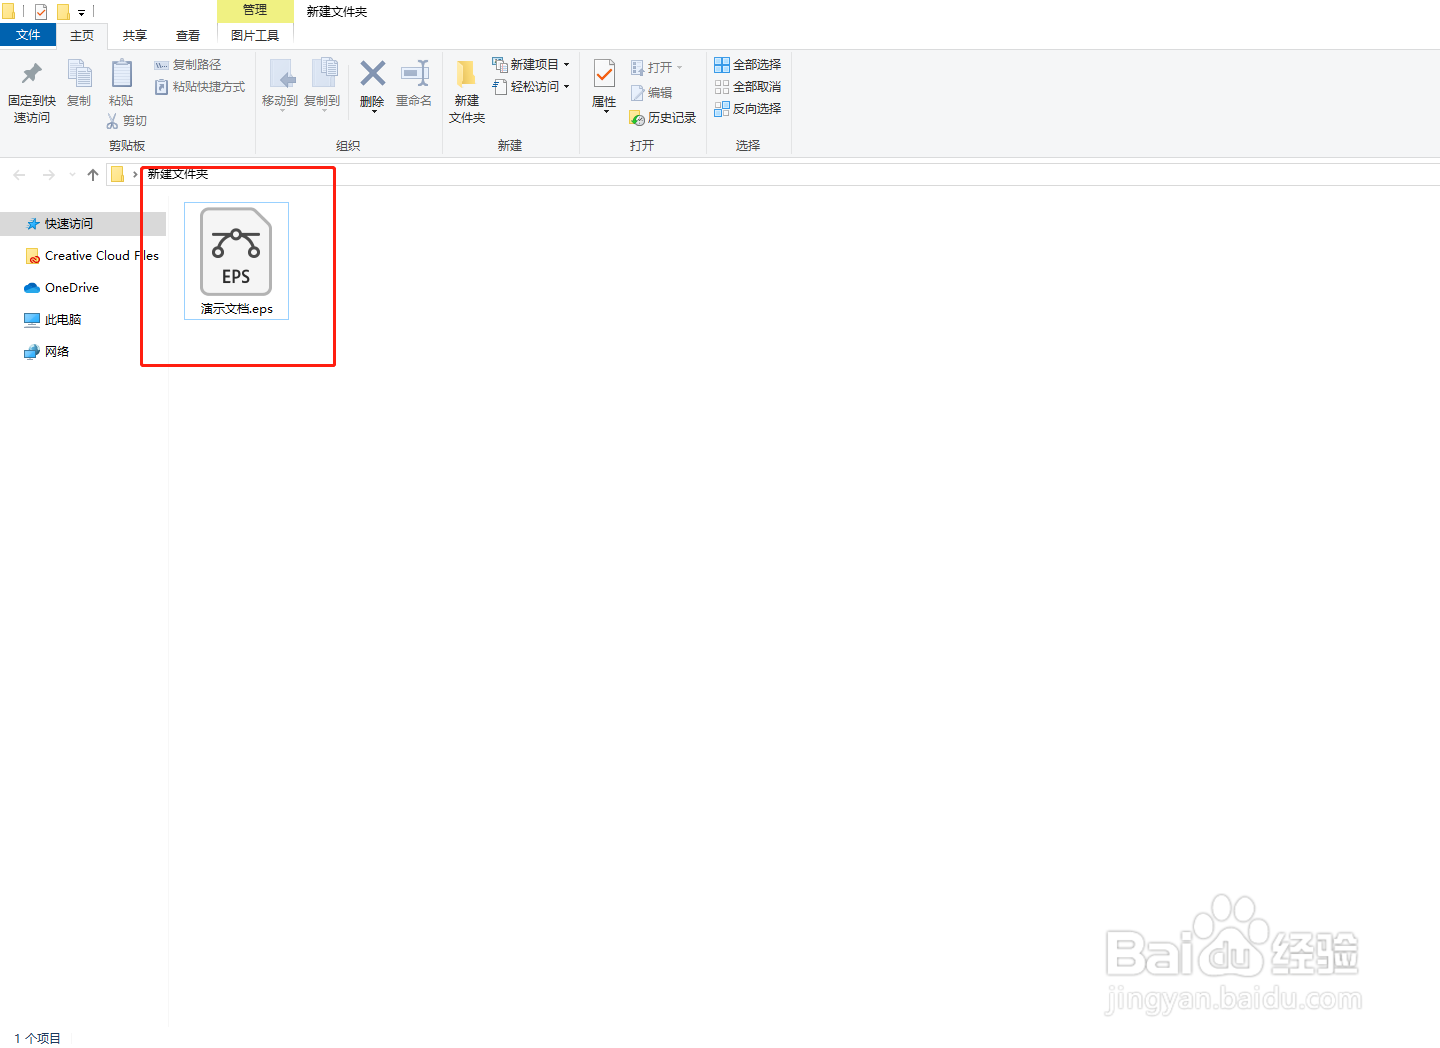The width and height of the screenshot is (1440, 1048).
Task: Click the Copy (复制) ribbon icon
Action: click(79, 74)
